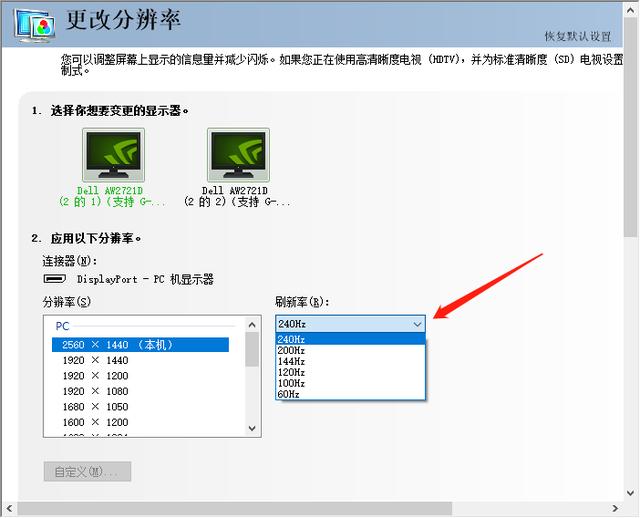Click the resolution list scroll up arrow
This screenshot has height=518, width=640.
click(x=252, y=325)
